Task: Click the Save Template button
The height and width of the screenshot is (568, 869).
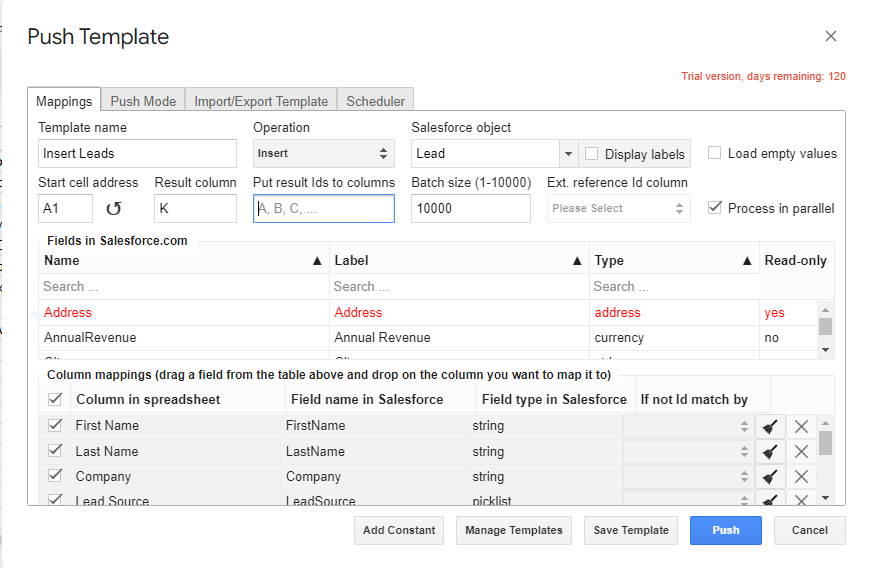Action: pyautogui.click(x=631, y=530)
